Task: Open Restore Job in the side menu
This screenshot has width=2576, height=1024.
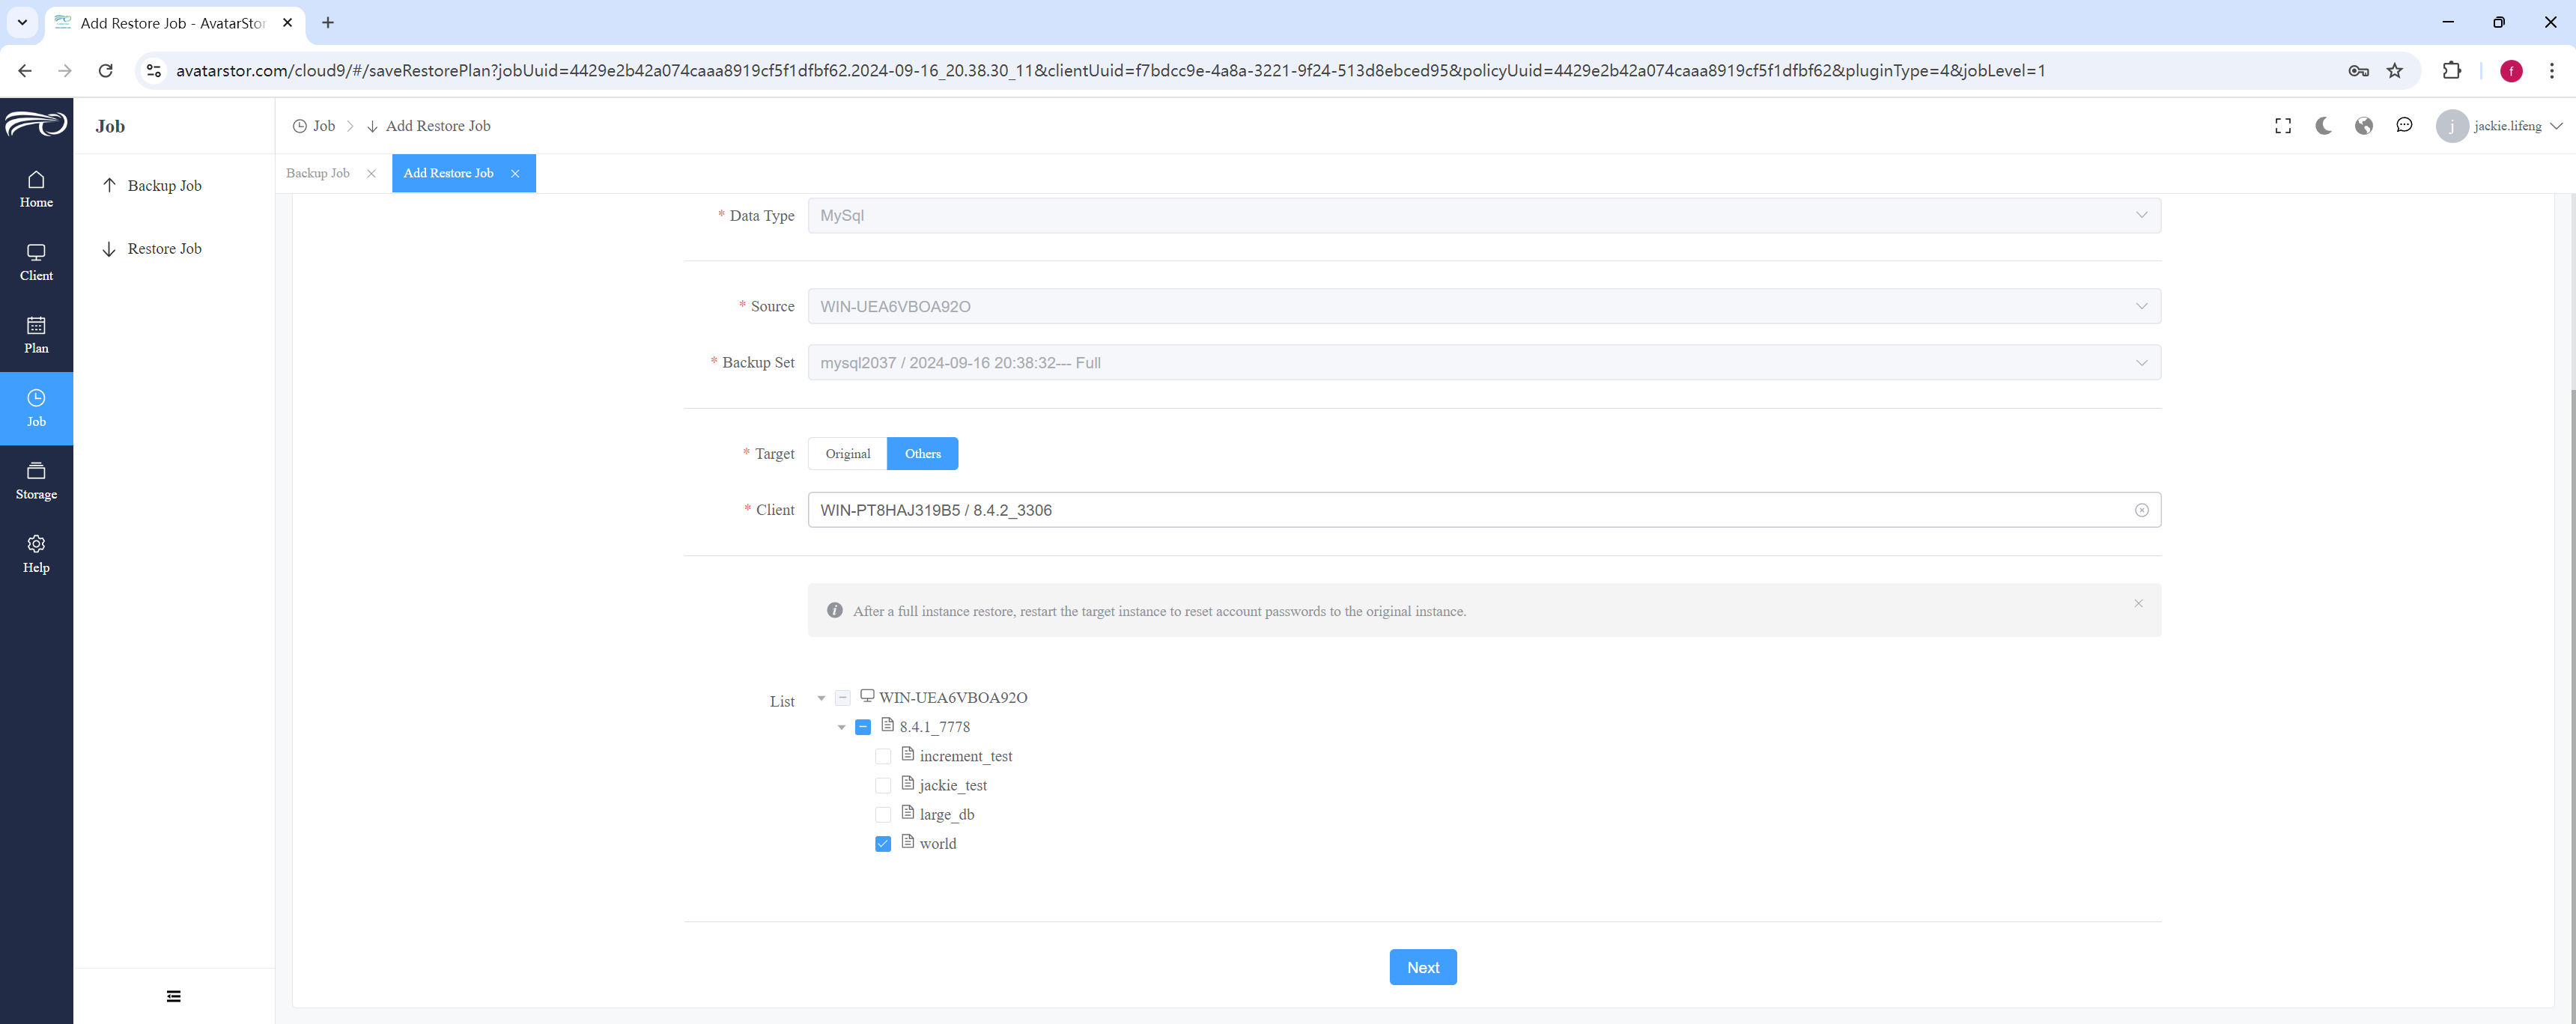Action: tap(165, 249)
